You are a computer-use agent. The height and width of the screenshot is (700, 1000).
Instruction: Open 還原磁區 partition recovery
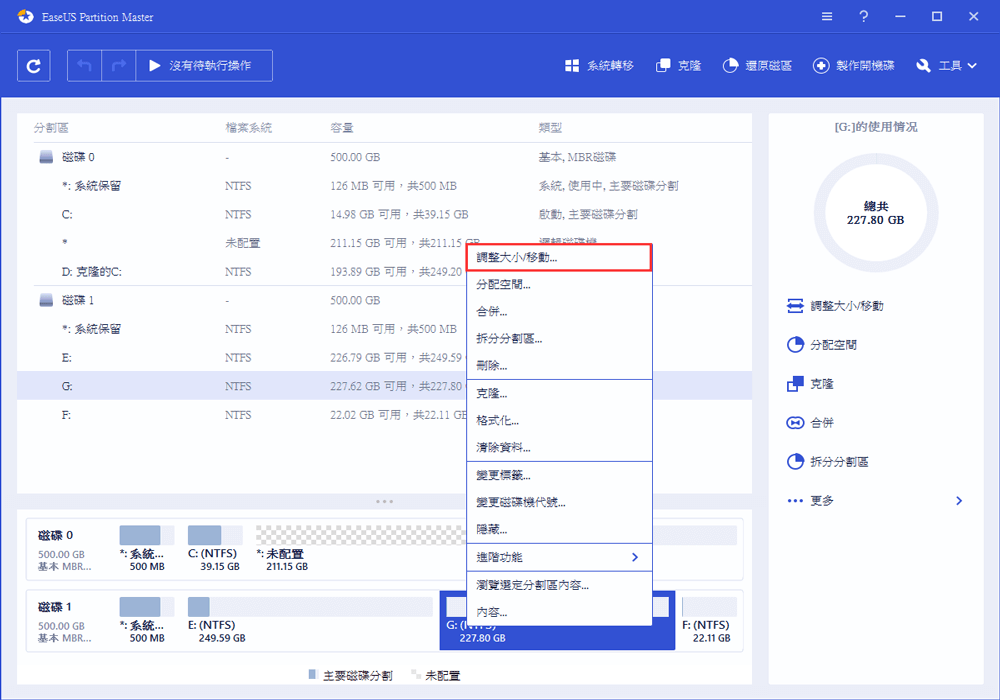click(x=757, y=66)
